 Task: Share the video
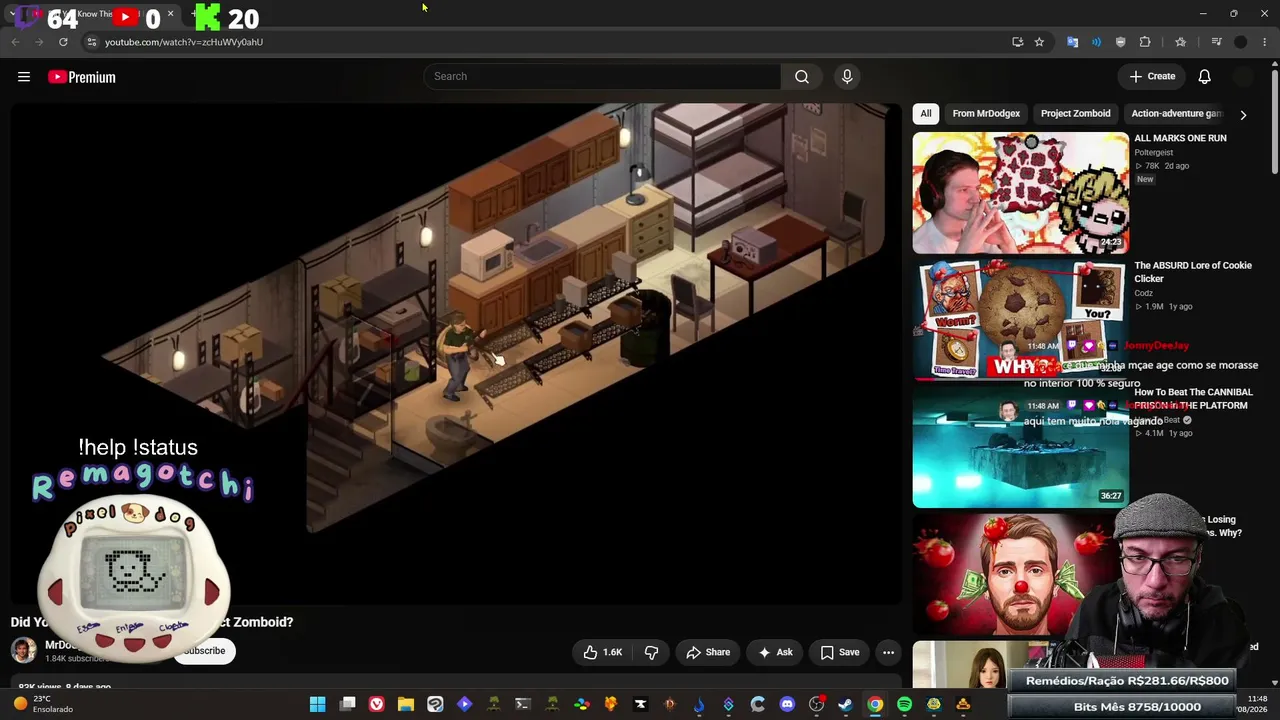pos(708,652)
